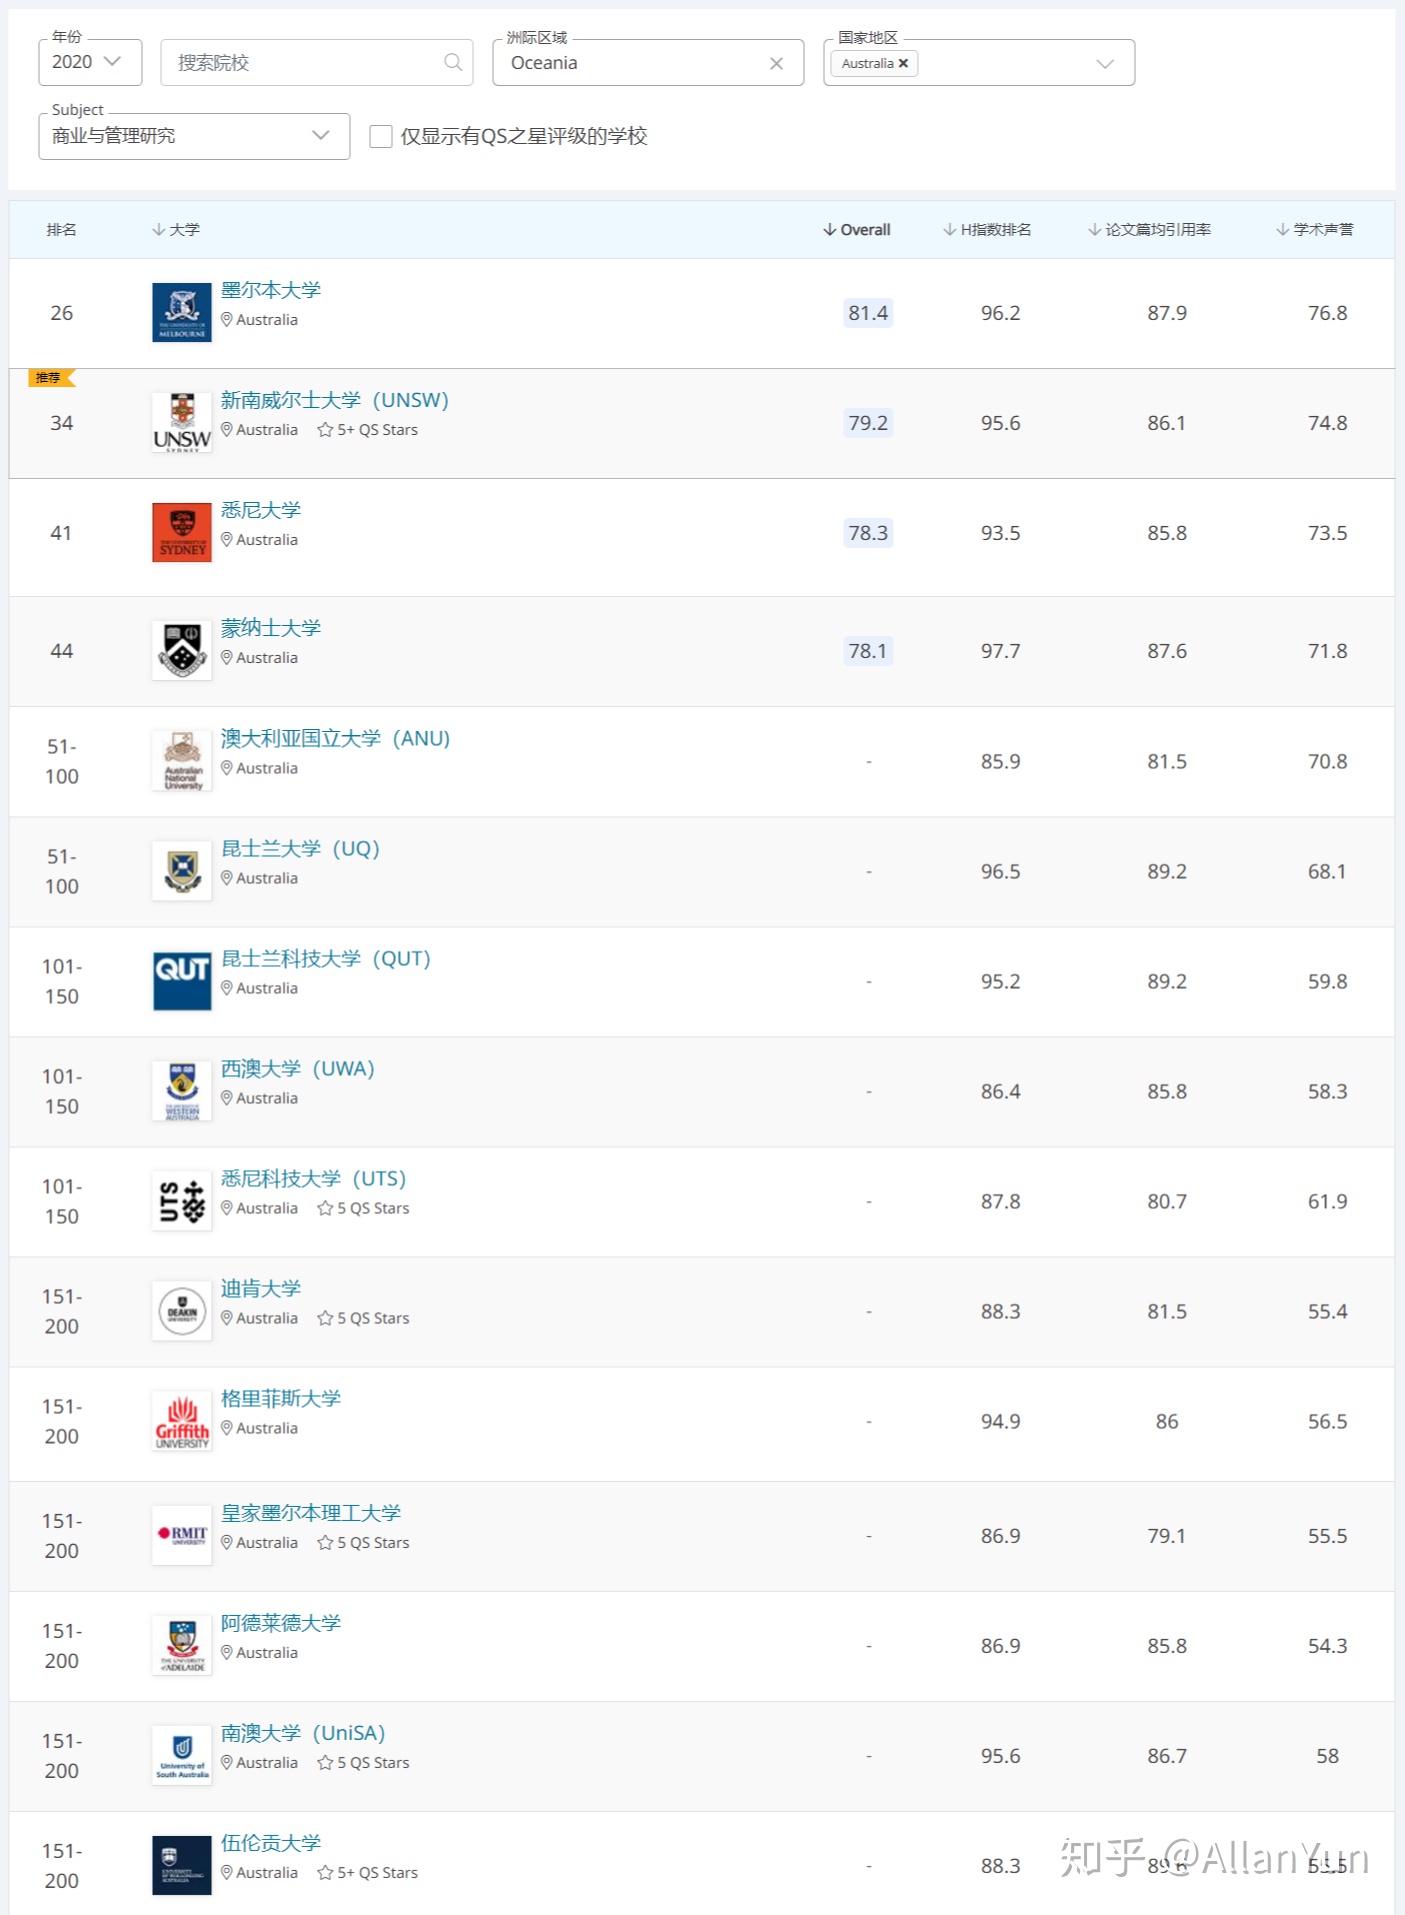The height and width of the screenshot is (1915, 1405).
Task: Expand the country dropdown arrow
Action: point(1105,63)
